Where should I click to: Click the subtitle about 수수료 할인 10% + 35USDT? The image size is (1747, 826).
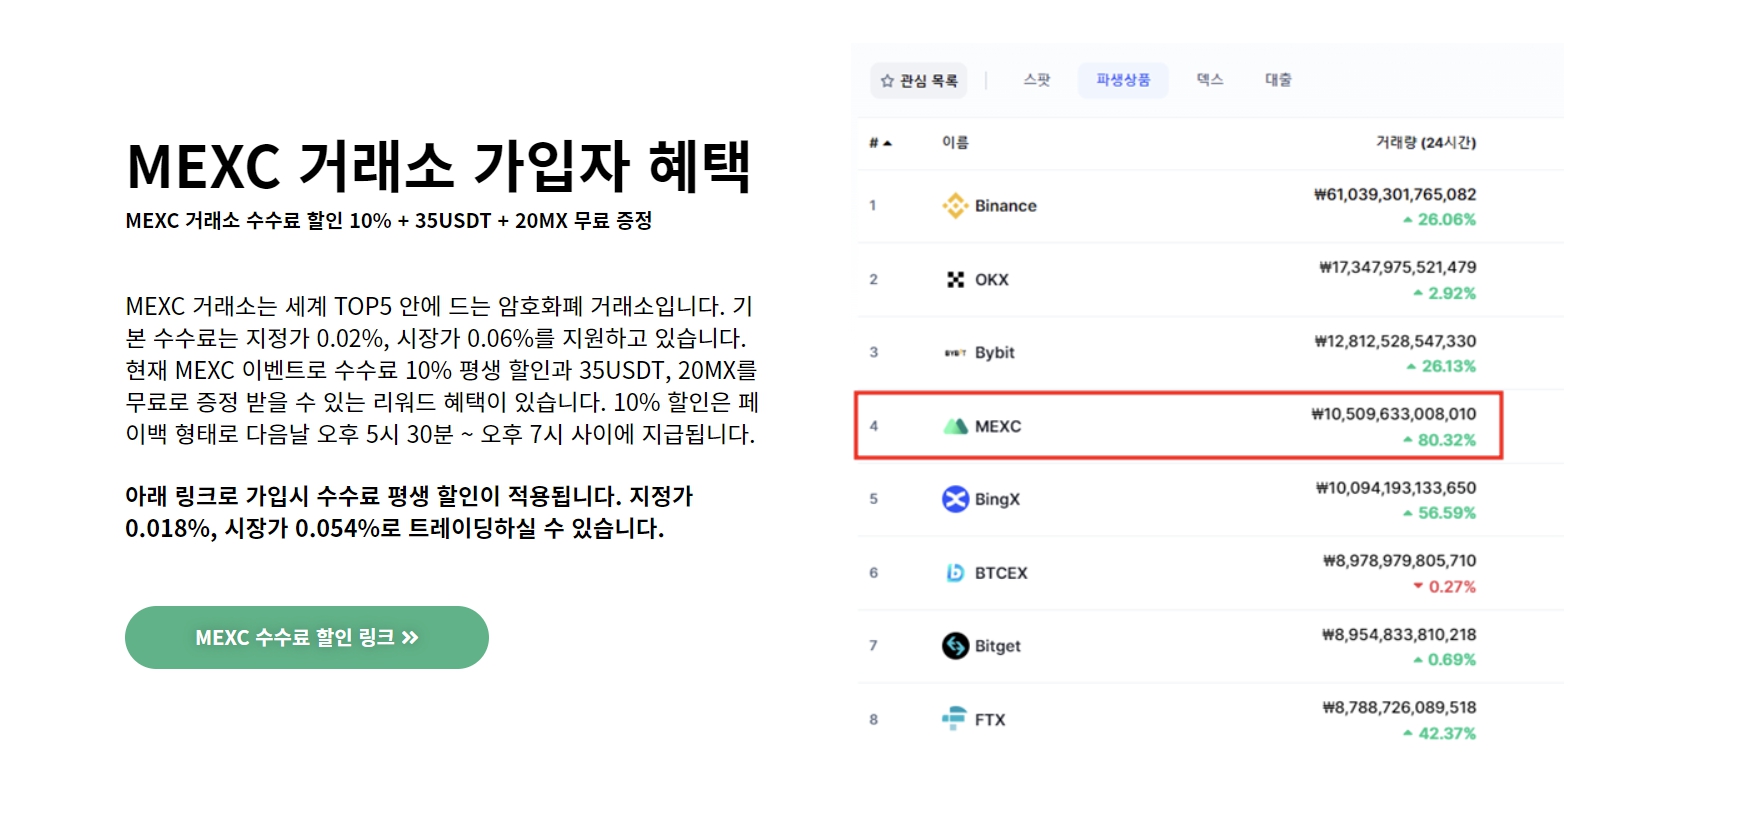coord(389,221)
